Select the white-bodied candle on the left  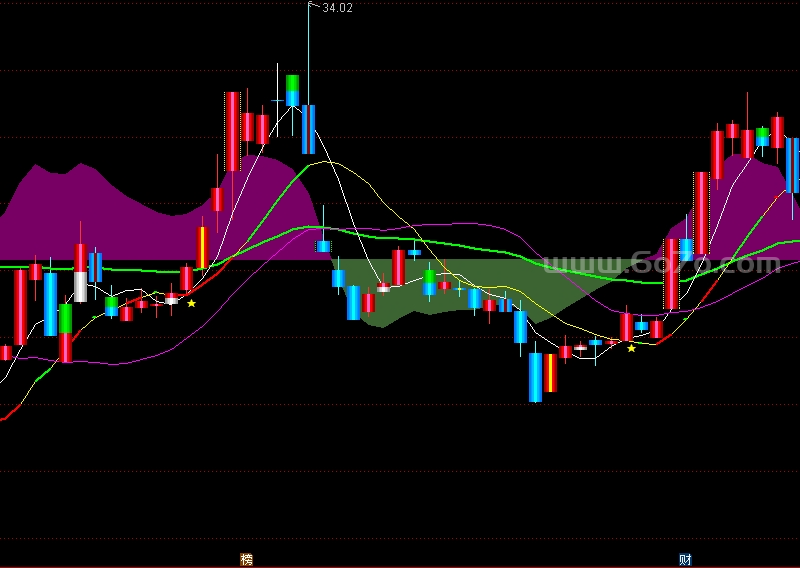80,287
